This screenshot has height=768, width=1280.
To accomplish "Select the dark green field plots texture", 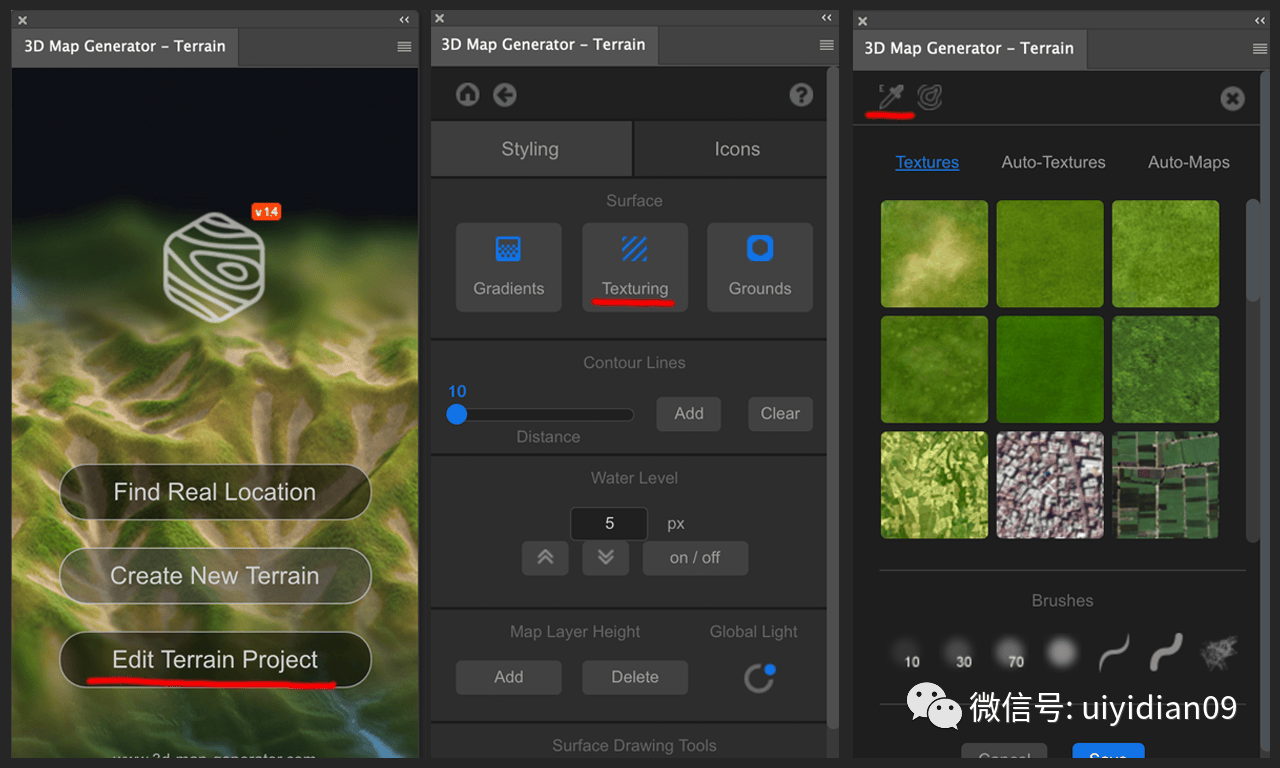I will 1166,485.
